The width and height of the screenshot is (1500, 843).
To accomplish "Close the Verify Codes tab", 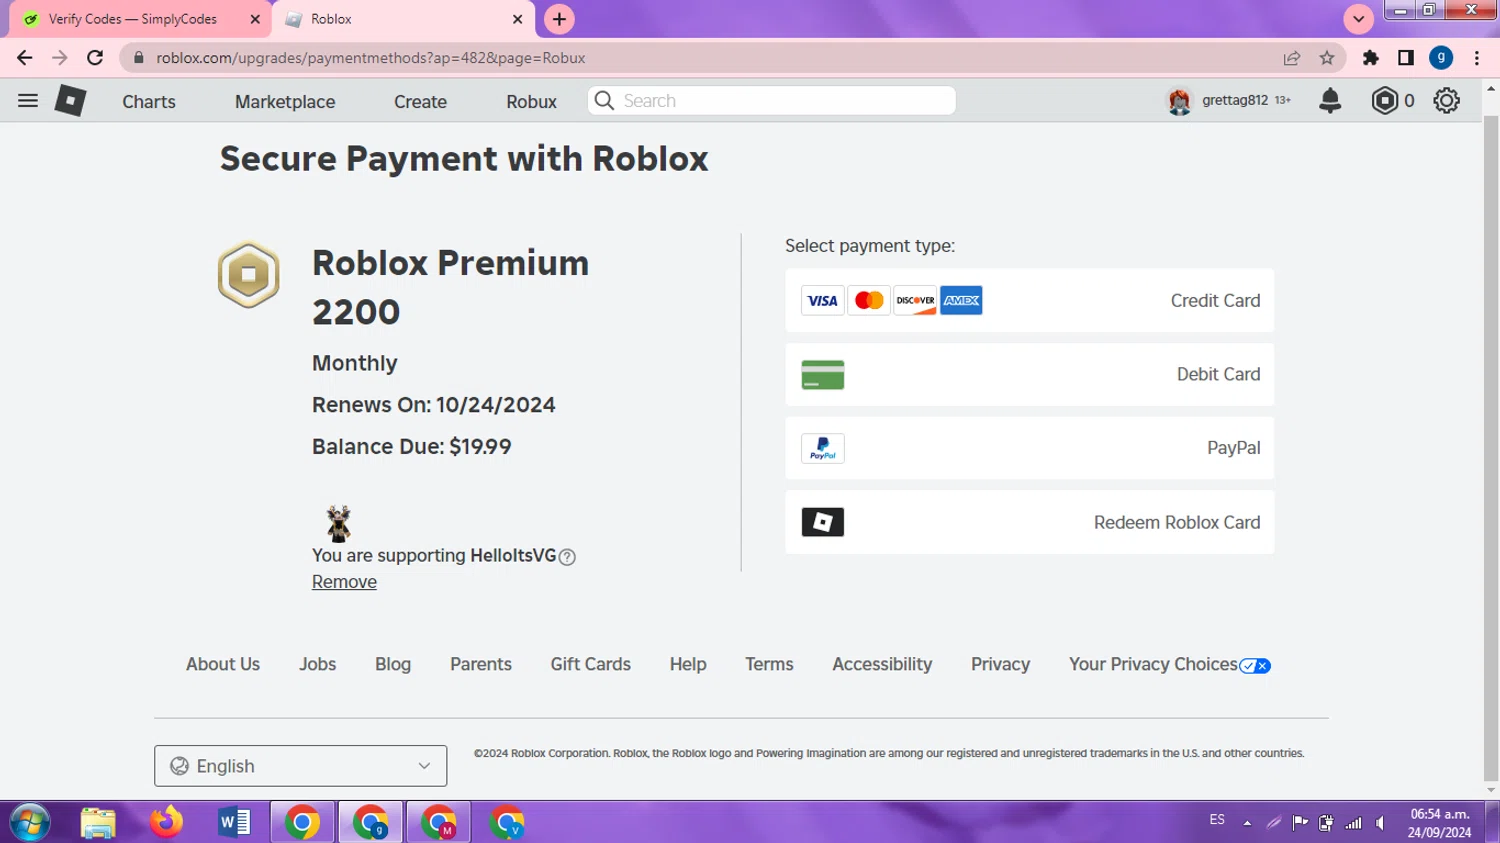I will (255, 19).
